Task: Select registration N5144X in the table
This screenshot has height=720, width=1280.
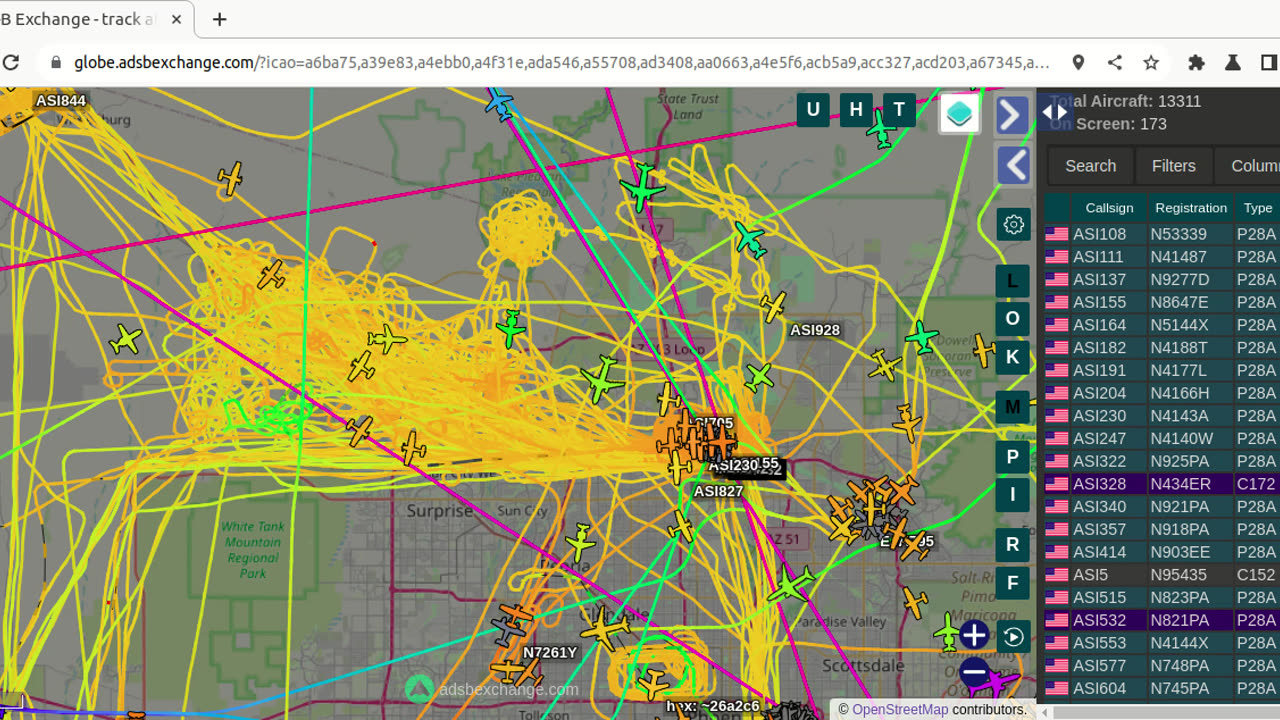Action: 1179,325
